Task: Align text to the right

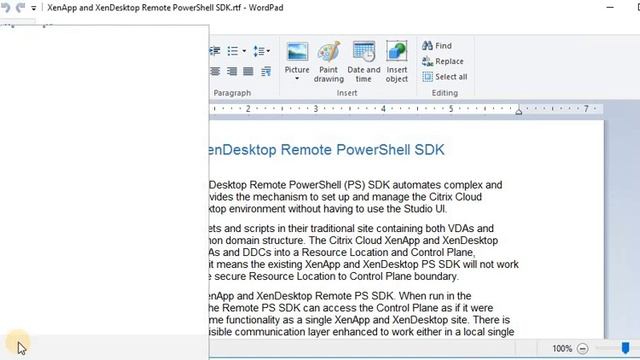Action: tap(232, 71)
